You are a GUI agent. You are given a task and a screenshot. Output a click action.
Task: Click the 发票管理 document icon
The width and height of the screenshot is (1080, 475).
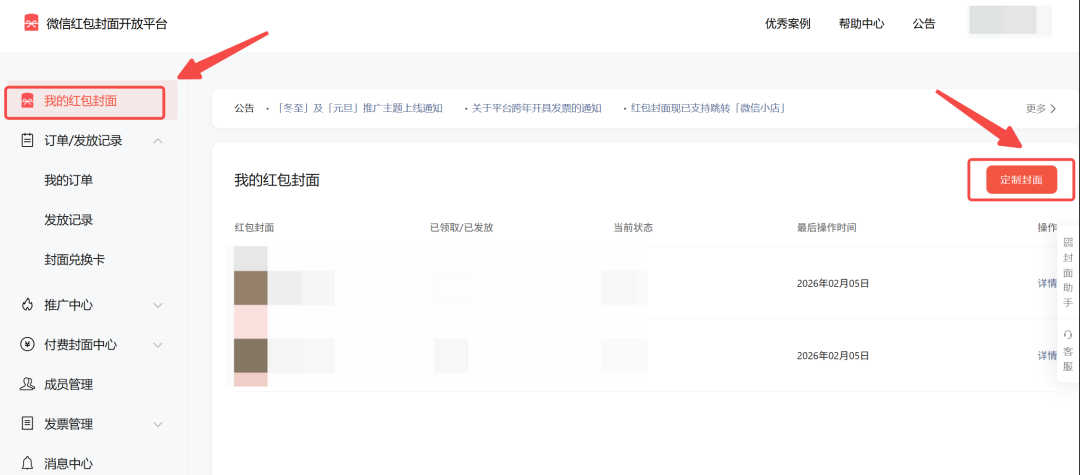pyautogui.click(x=28, y=424)
